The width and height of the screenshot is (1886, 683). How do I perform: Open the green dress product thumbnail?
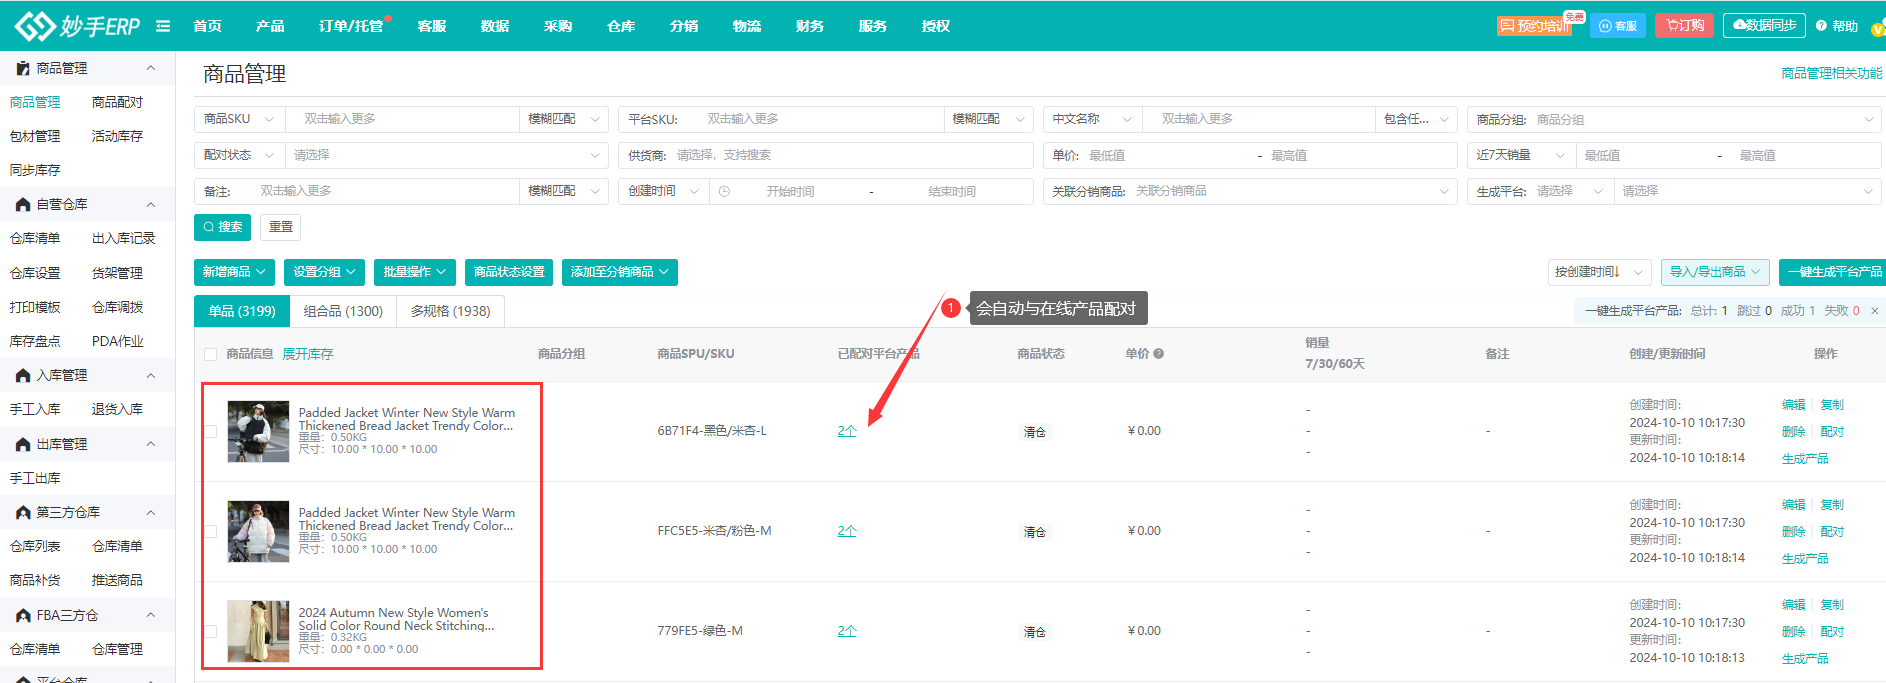(x=258, y=631)
